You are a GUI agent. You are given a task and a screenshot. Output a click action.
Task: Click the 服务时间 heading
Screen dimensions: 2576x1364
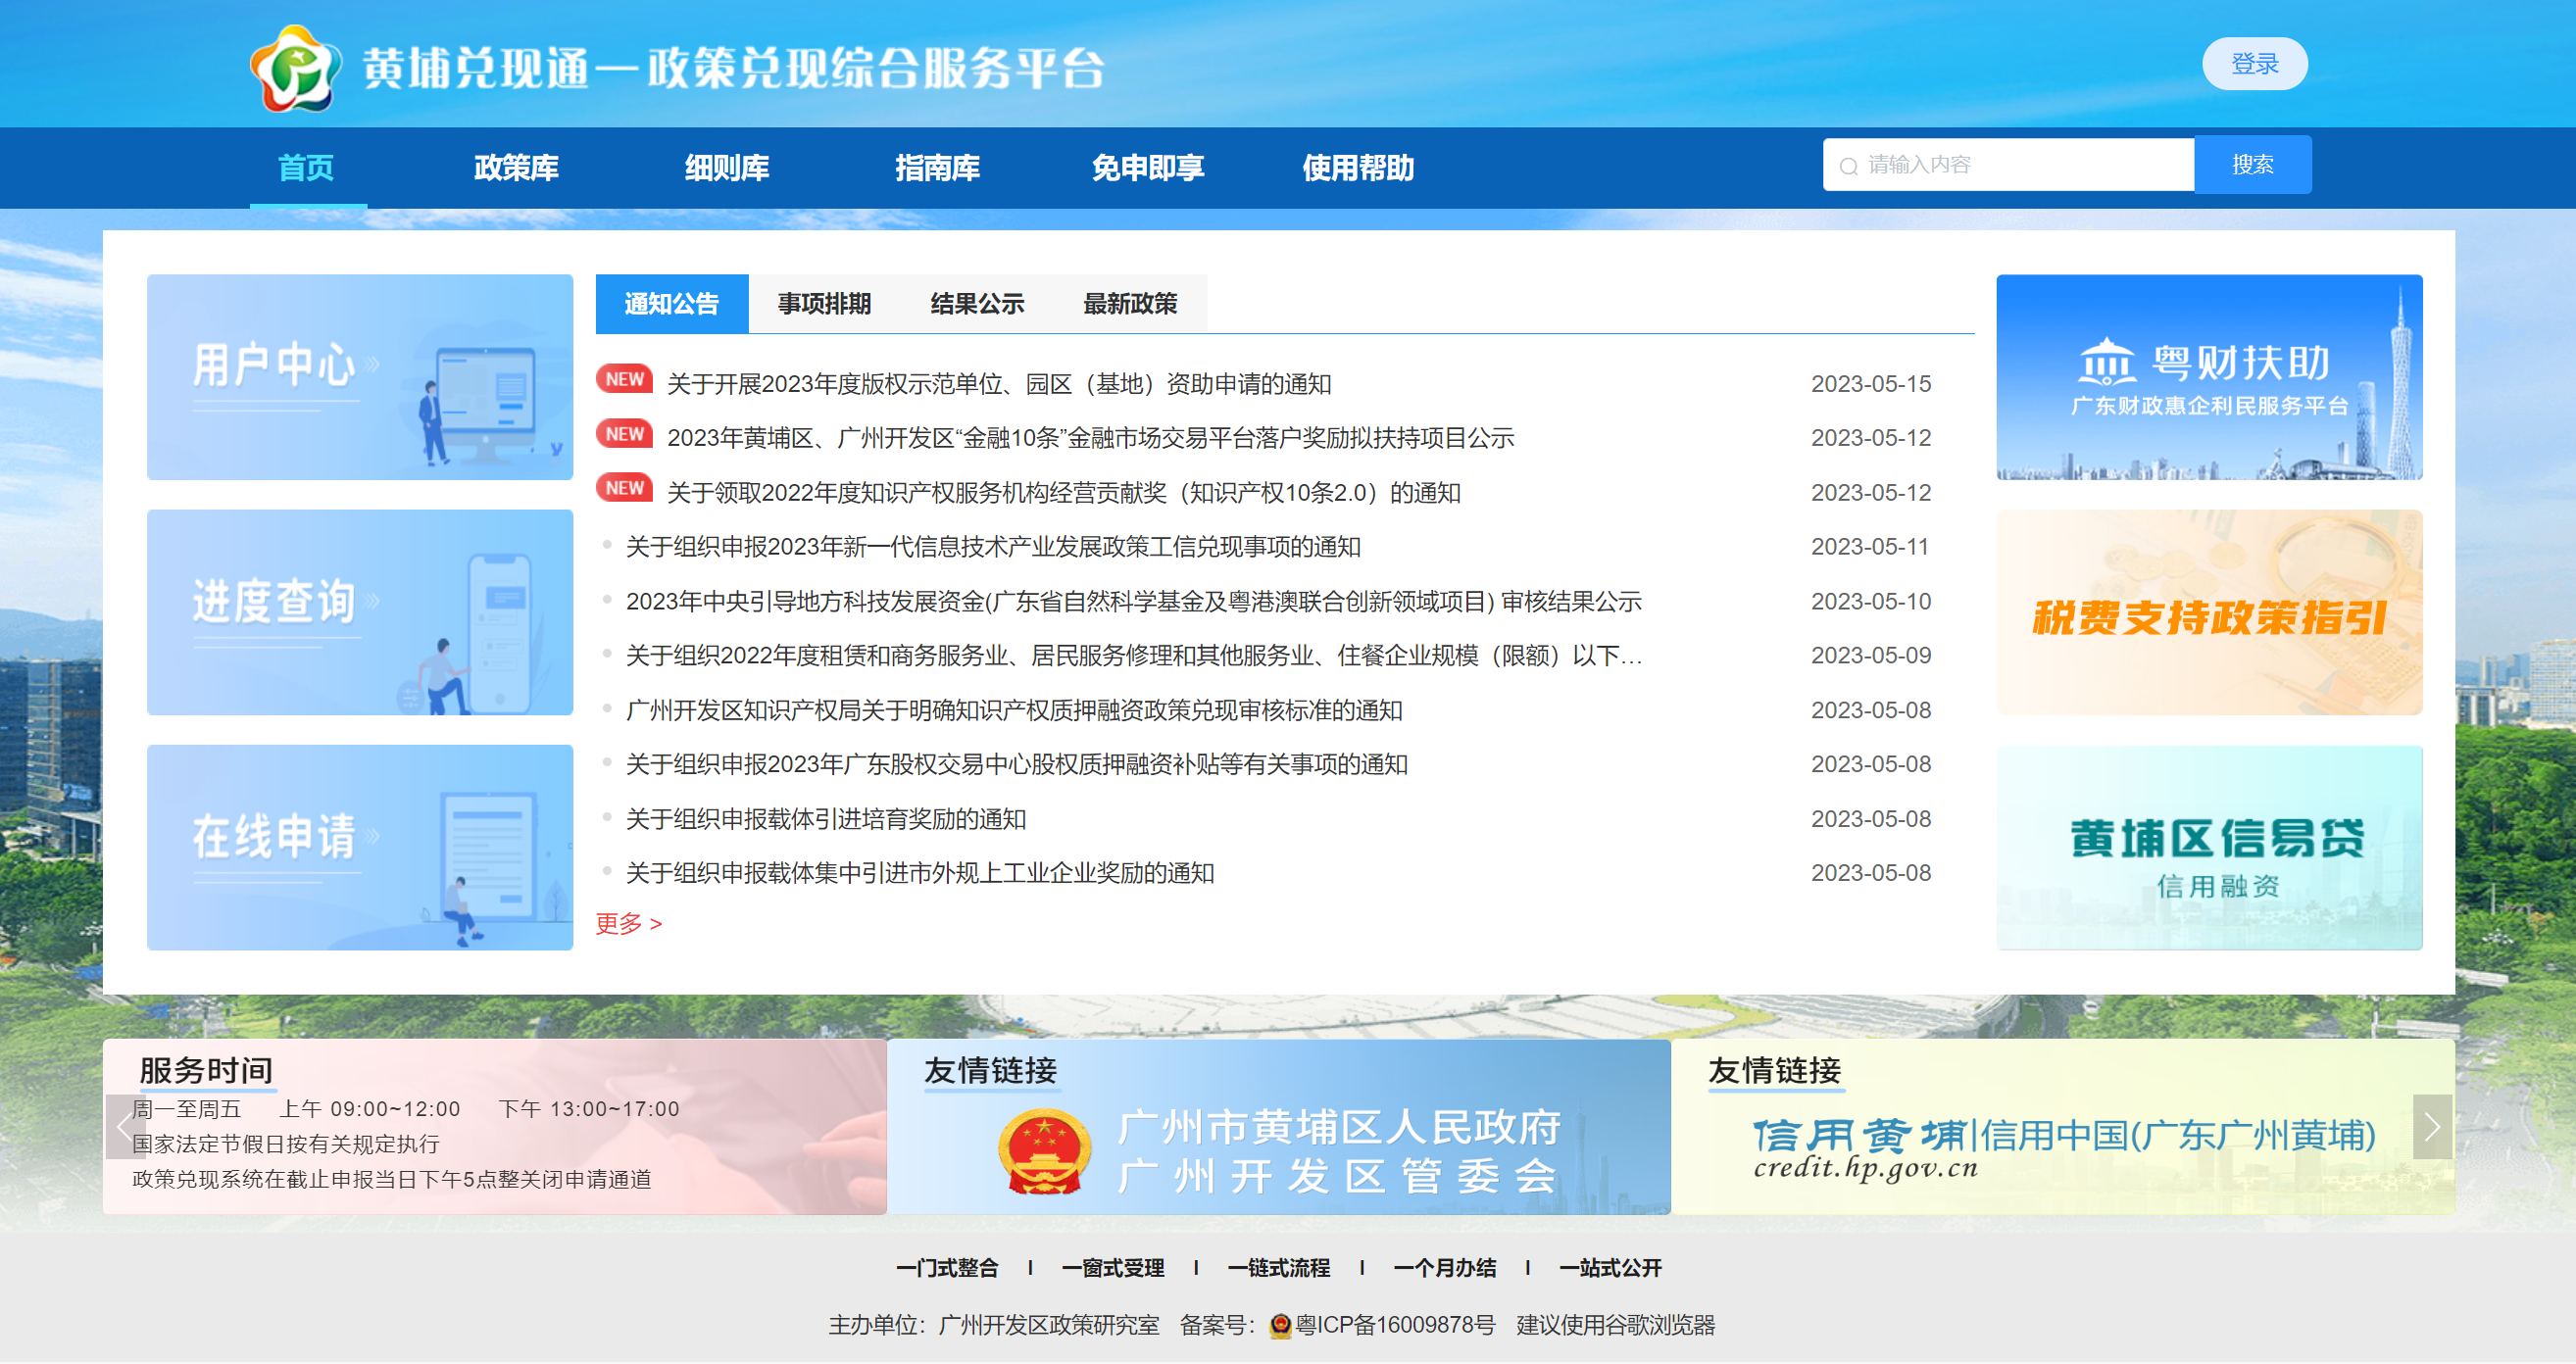tap(206, 1072)
